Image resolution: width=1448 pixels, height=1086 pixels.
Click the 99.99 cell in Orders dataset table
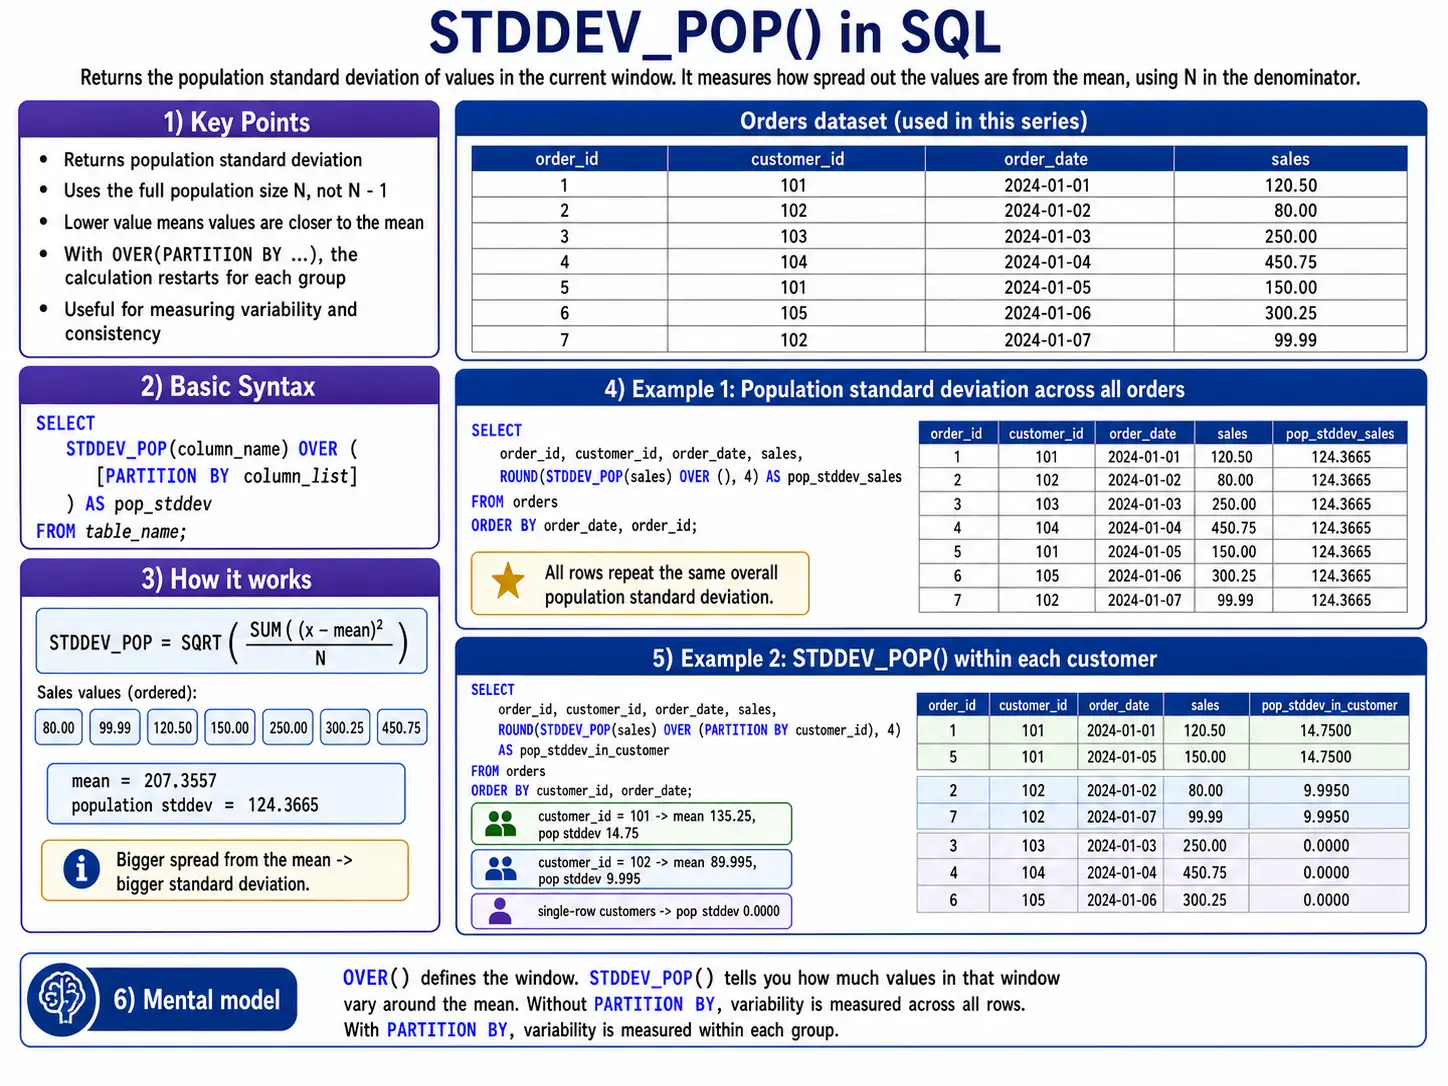[x=1290, y=340]
